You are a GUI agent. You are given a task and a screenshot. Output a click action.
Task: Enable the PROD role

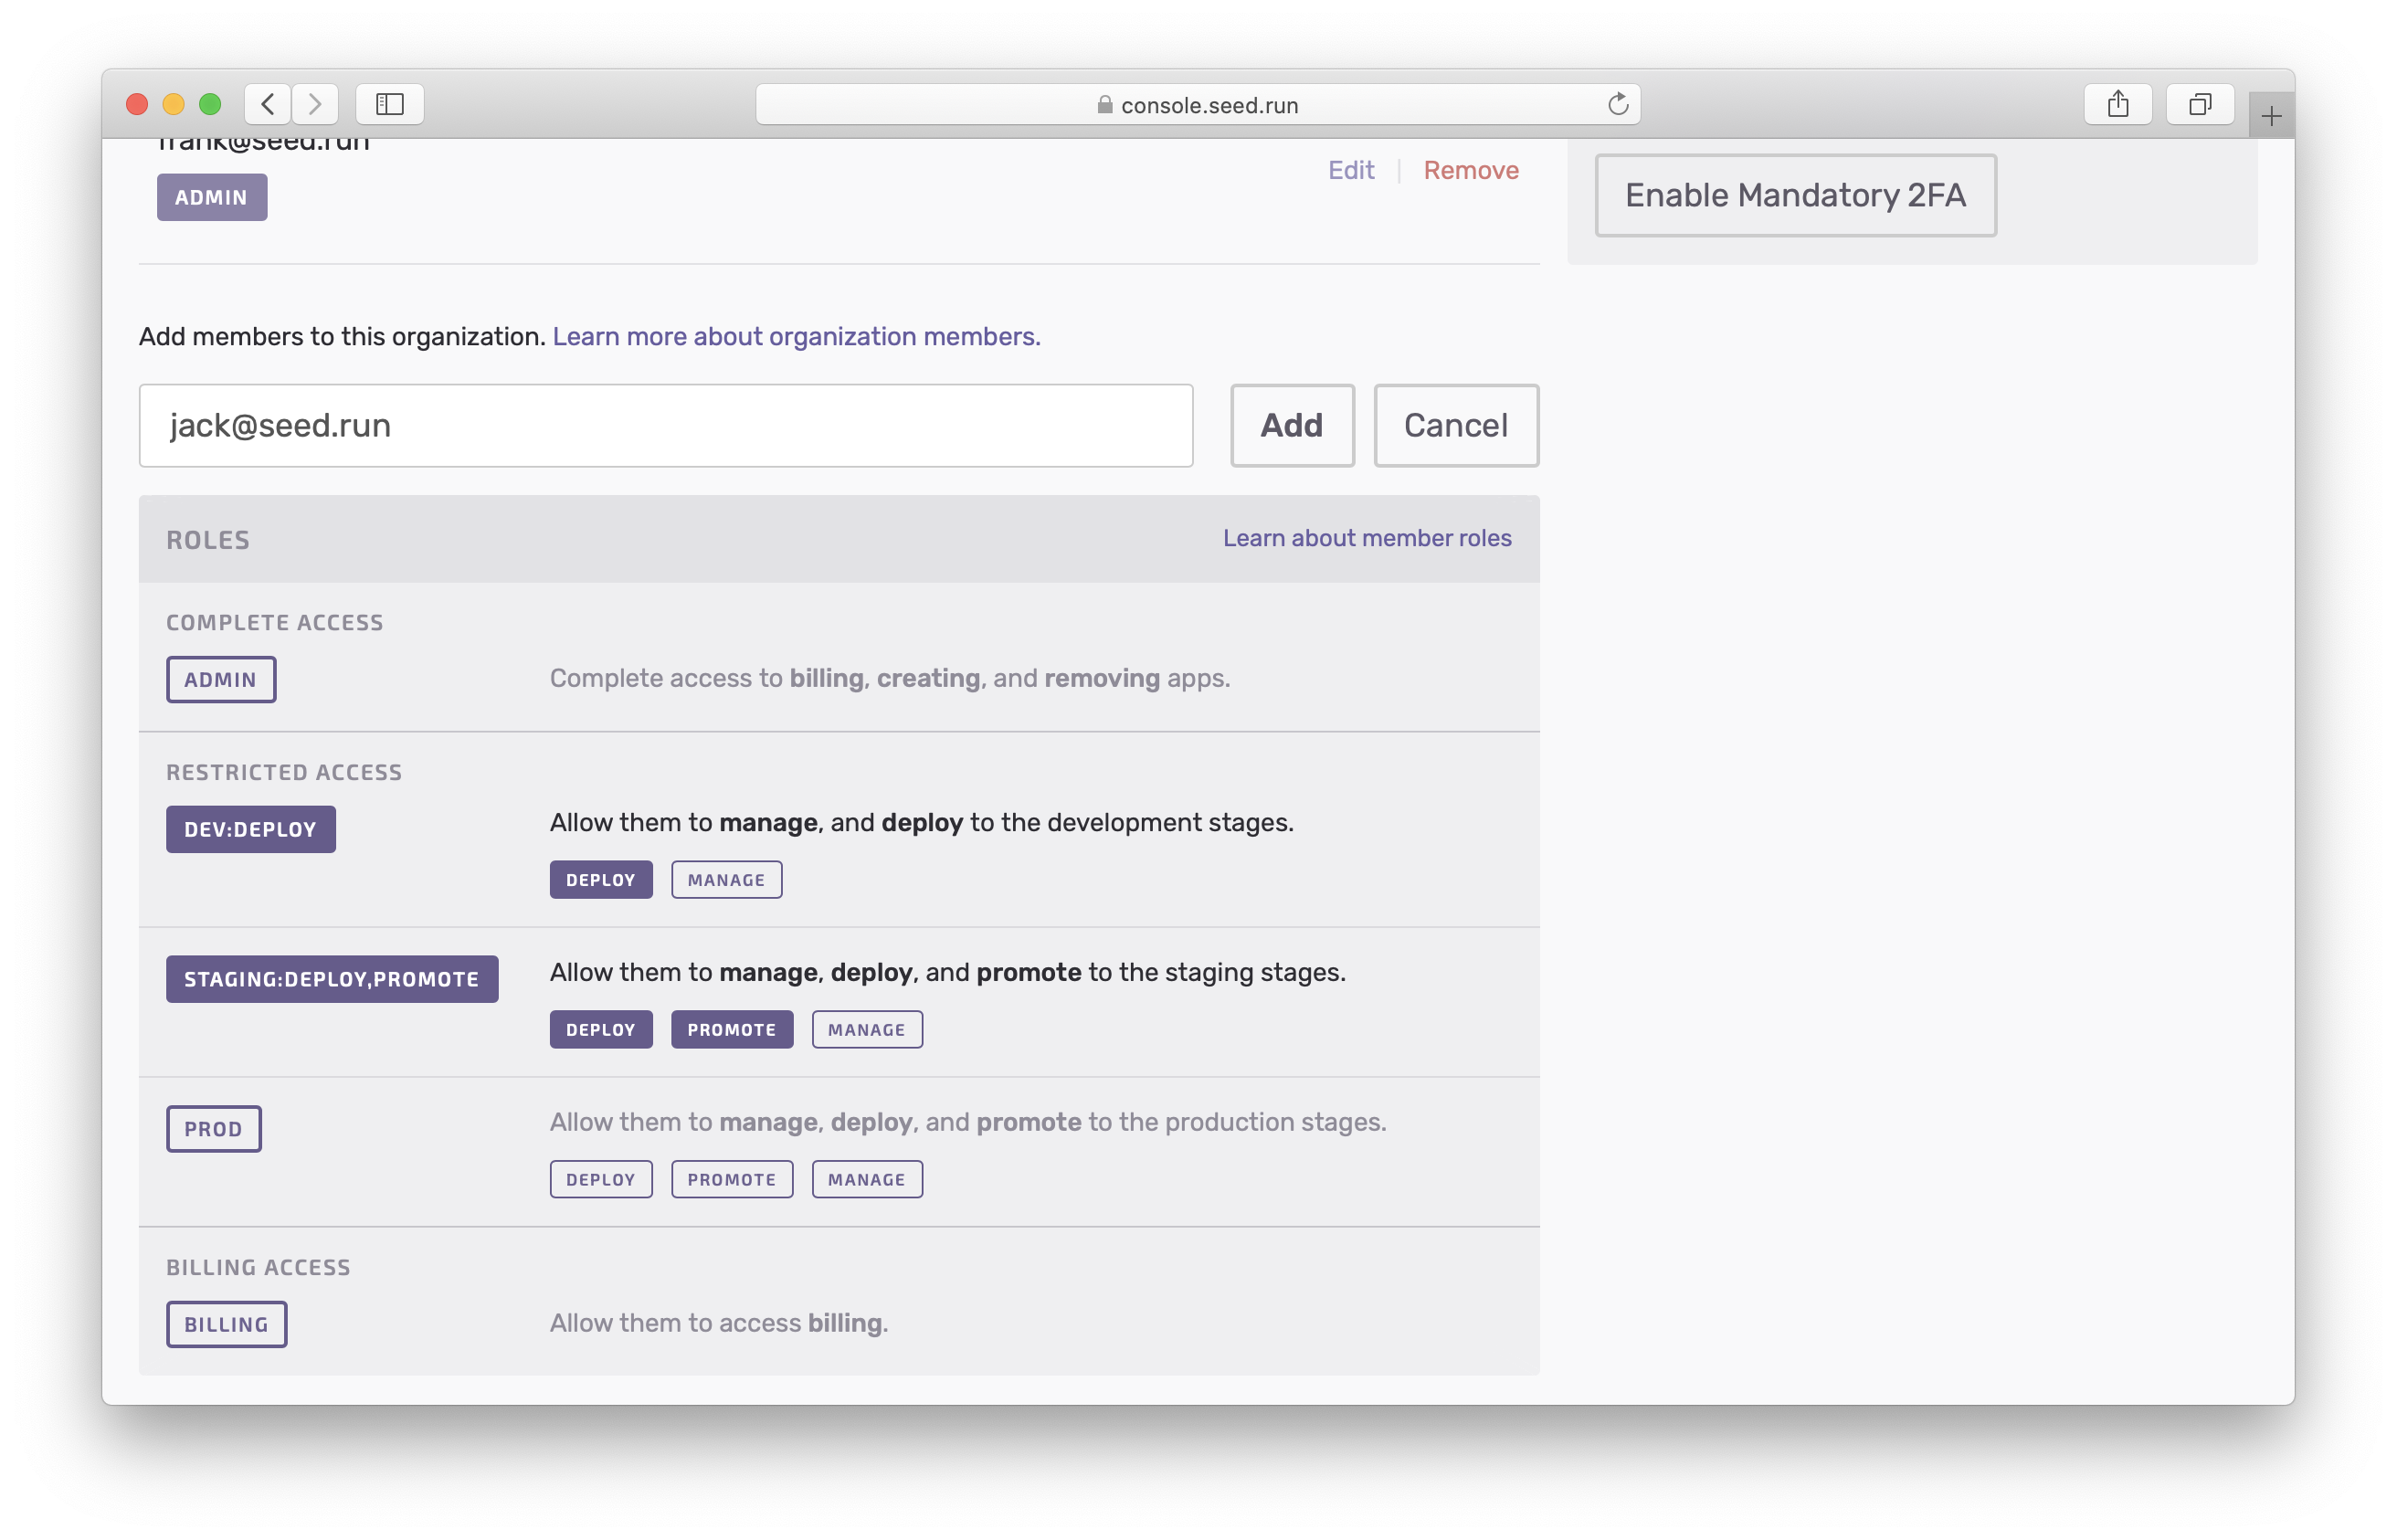(213, 1129)
